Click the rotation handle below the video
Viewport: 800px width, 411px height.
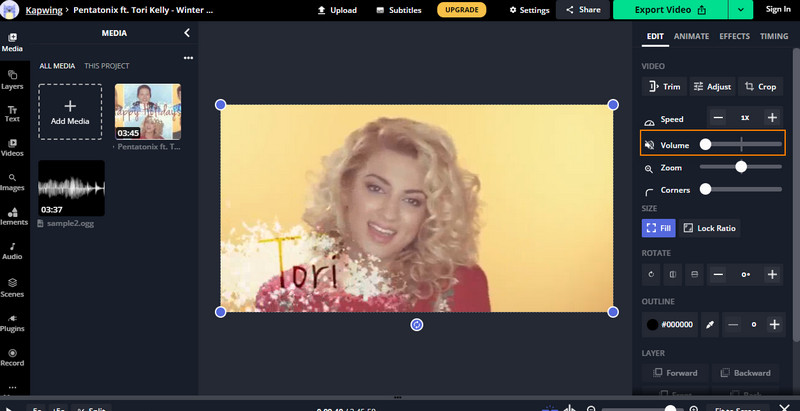point(417,325)
